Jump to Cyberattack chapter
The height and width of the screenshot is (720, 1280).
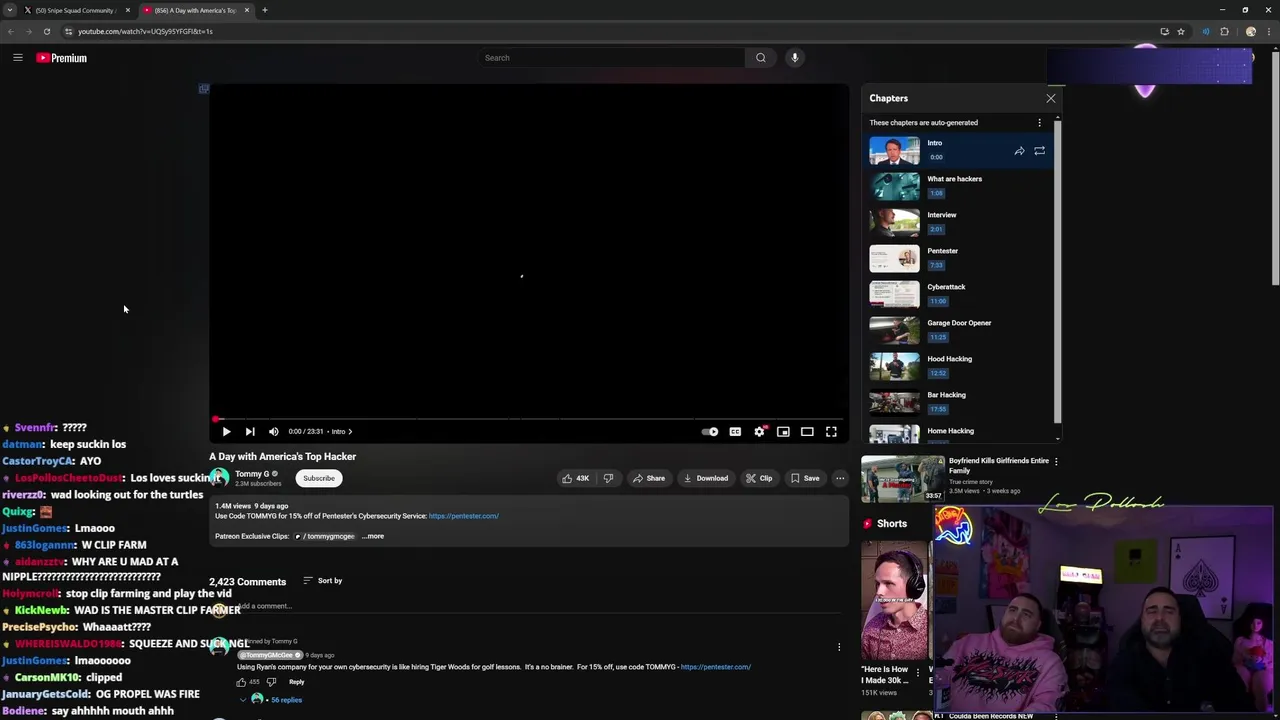[x=960, y=294]
